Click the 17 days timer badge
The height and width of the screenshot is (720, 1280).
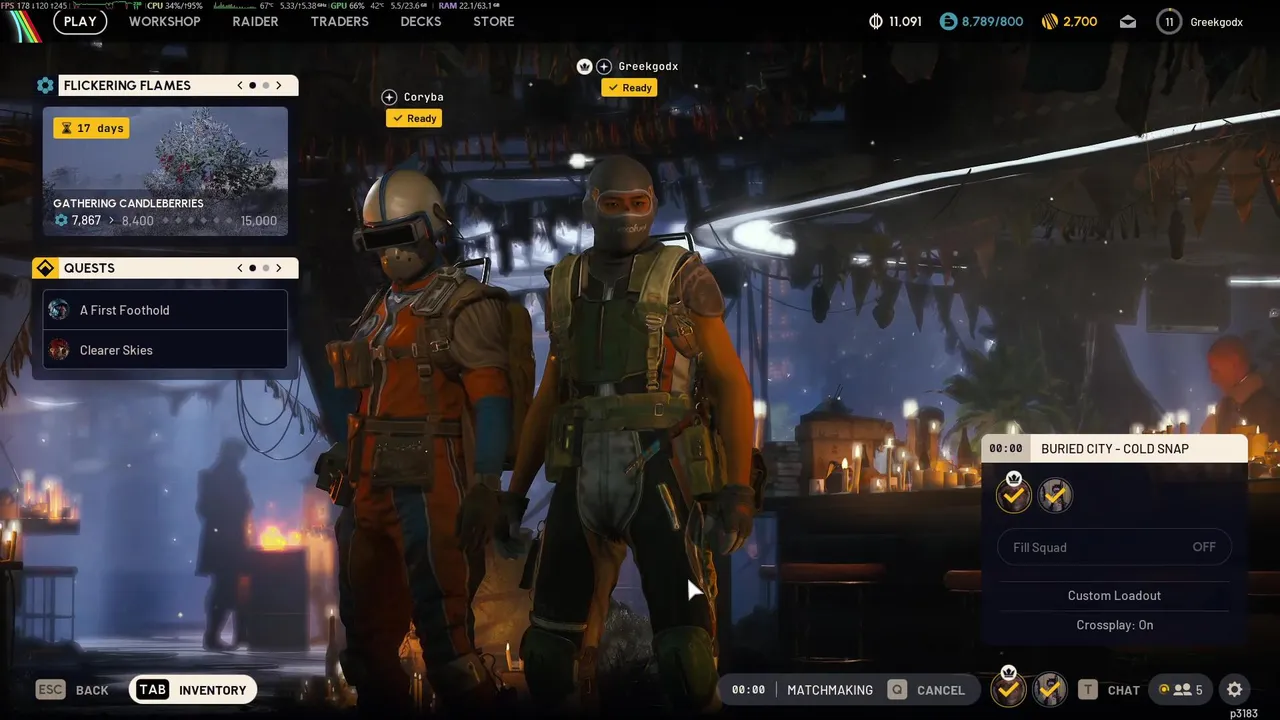click(x=91, y=128)
